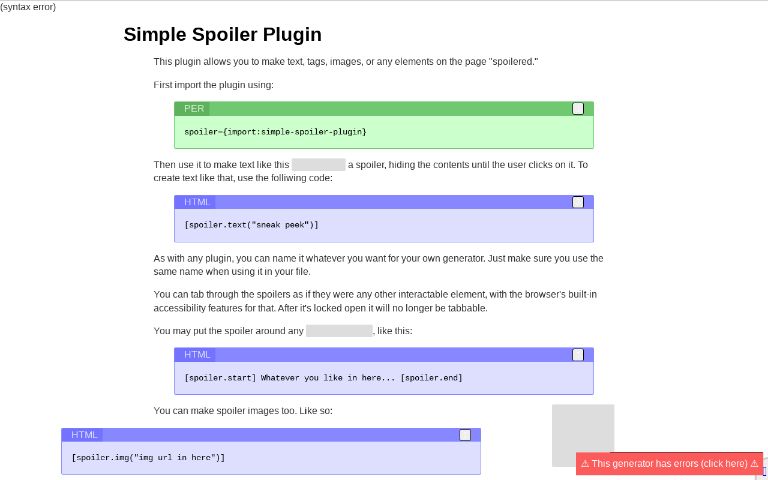
Task: Click right warning triangle in the red error banner
Action: (x=754, y=464)
